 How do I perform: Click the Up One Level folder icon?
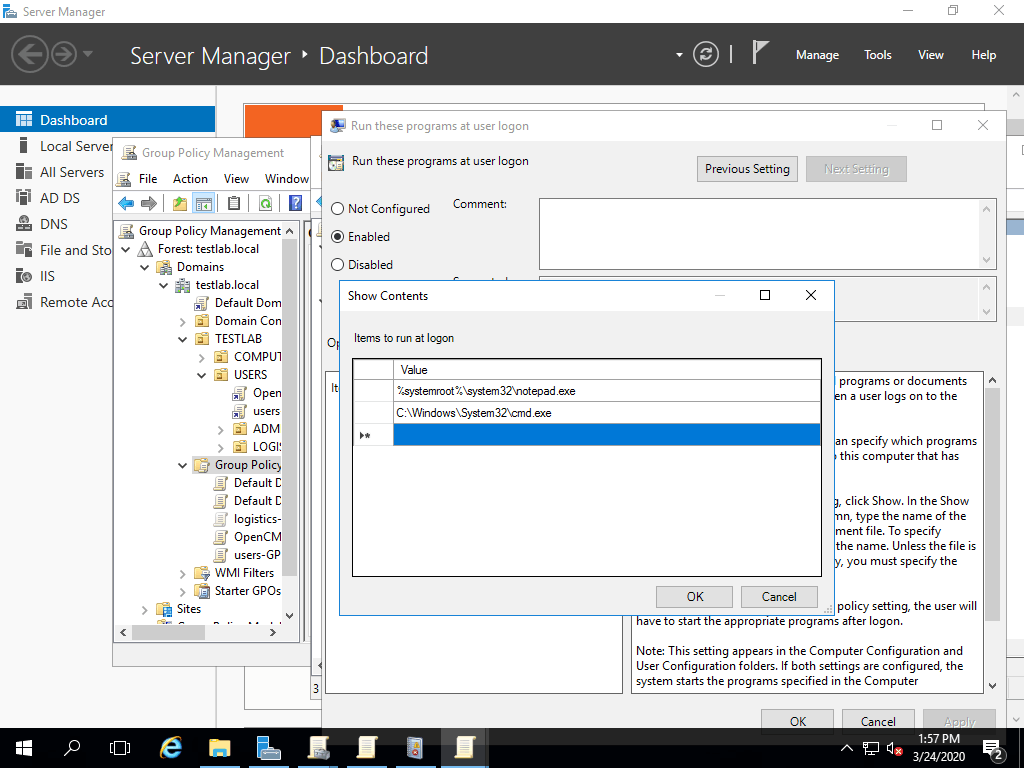tap(180, 203)
